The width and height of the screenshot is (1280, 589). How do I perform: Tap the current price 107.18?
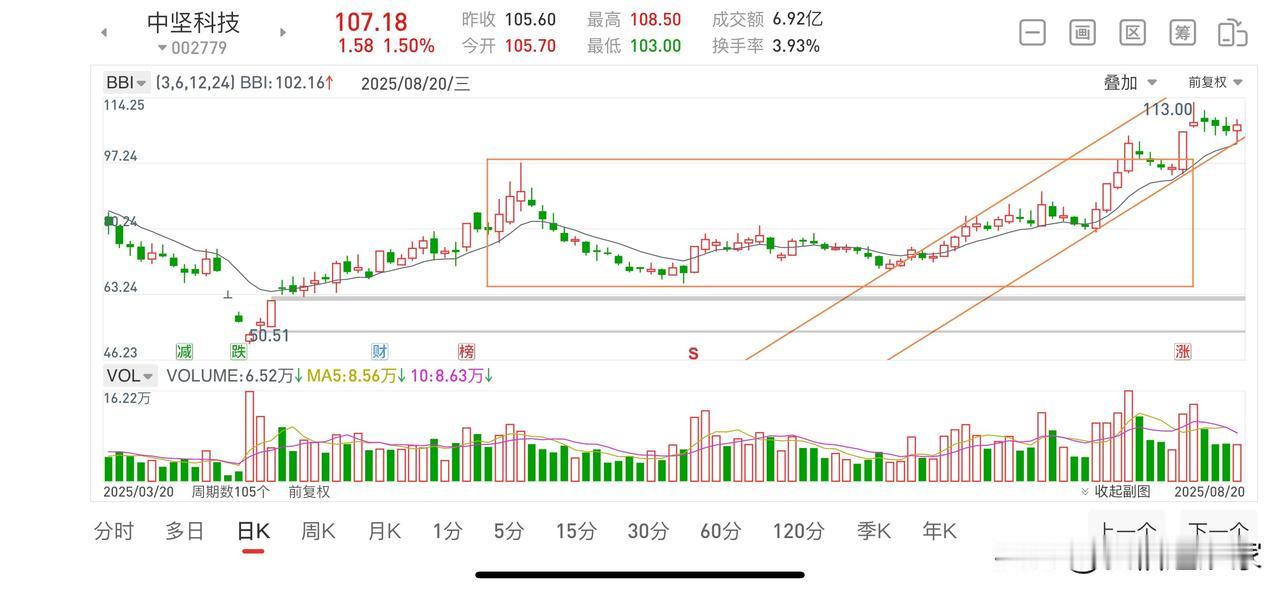tap(371, 21)
